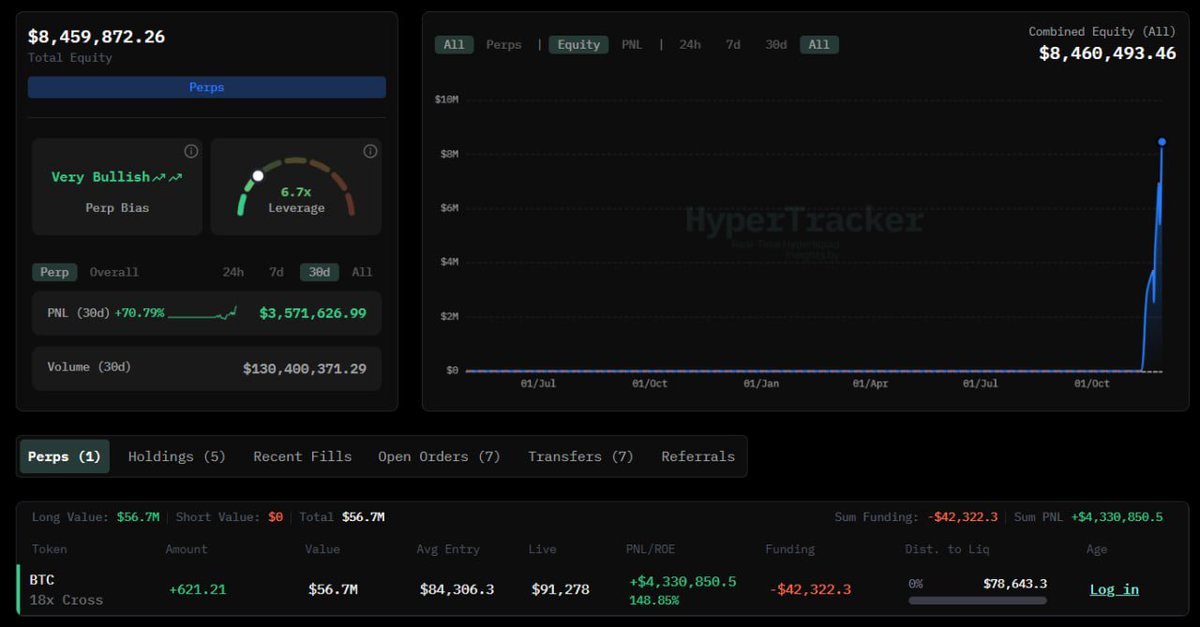Viewport: 1200px width, 627px height.
Task: Sort by Token column header
Action: (x=50, y=549)
